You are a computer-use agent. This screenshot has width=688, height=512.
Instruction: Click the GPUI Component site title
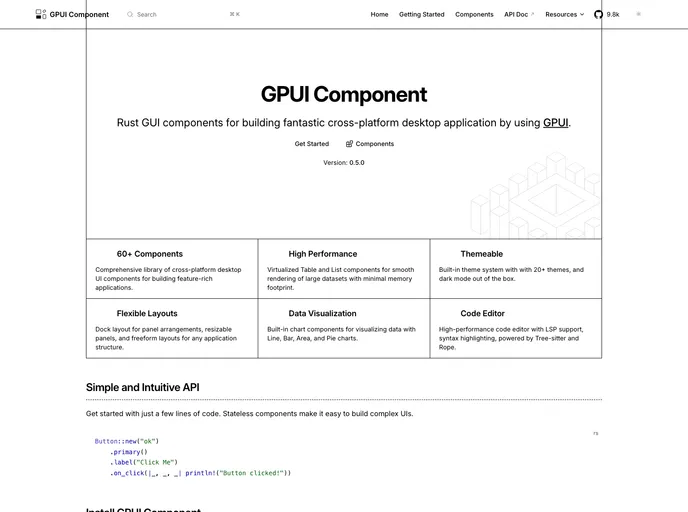click(79, 14)
